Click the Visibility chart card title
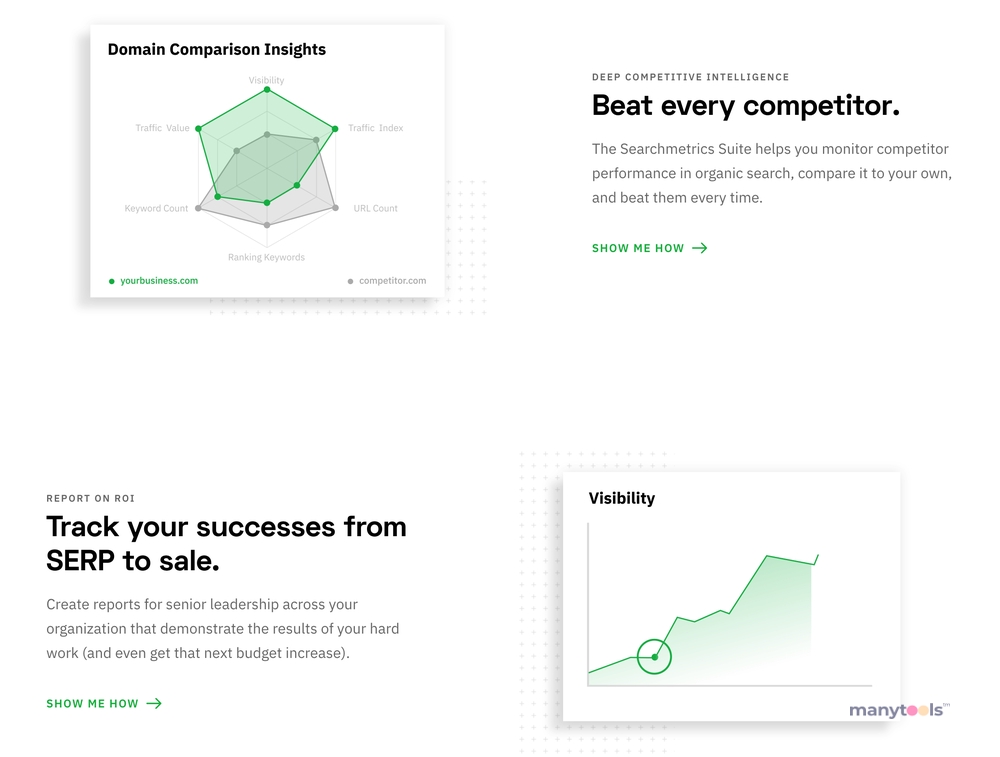Viewport: 1000px width, 757px height. (622, 499)
